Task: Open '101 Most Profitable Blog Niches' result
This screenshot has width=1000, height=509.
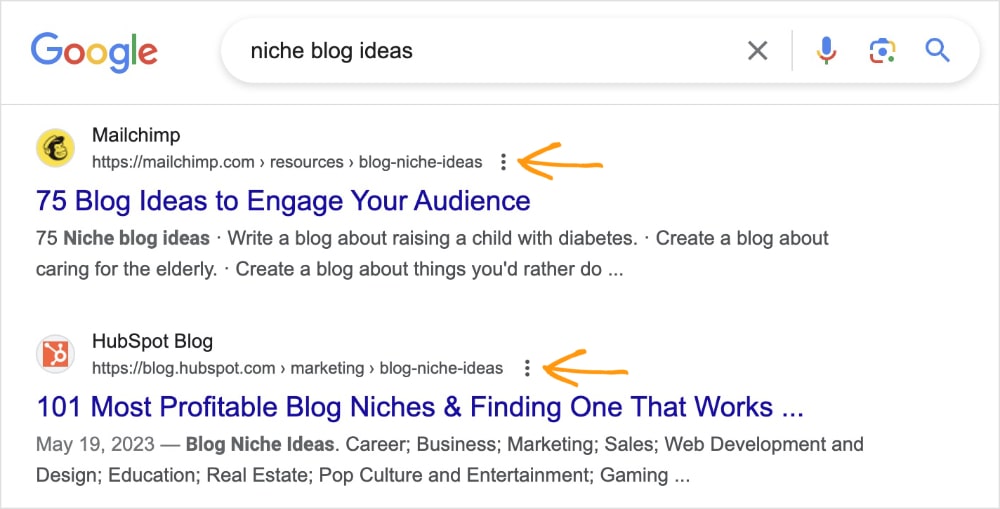Action: [x=420, y=407]
